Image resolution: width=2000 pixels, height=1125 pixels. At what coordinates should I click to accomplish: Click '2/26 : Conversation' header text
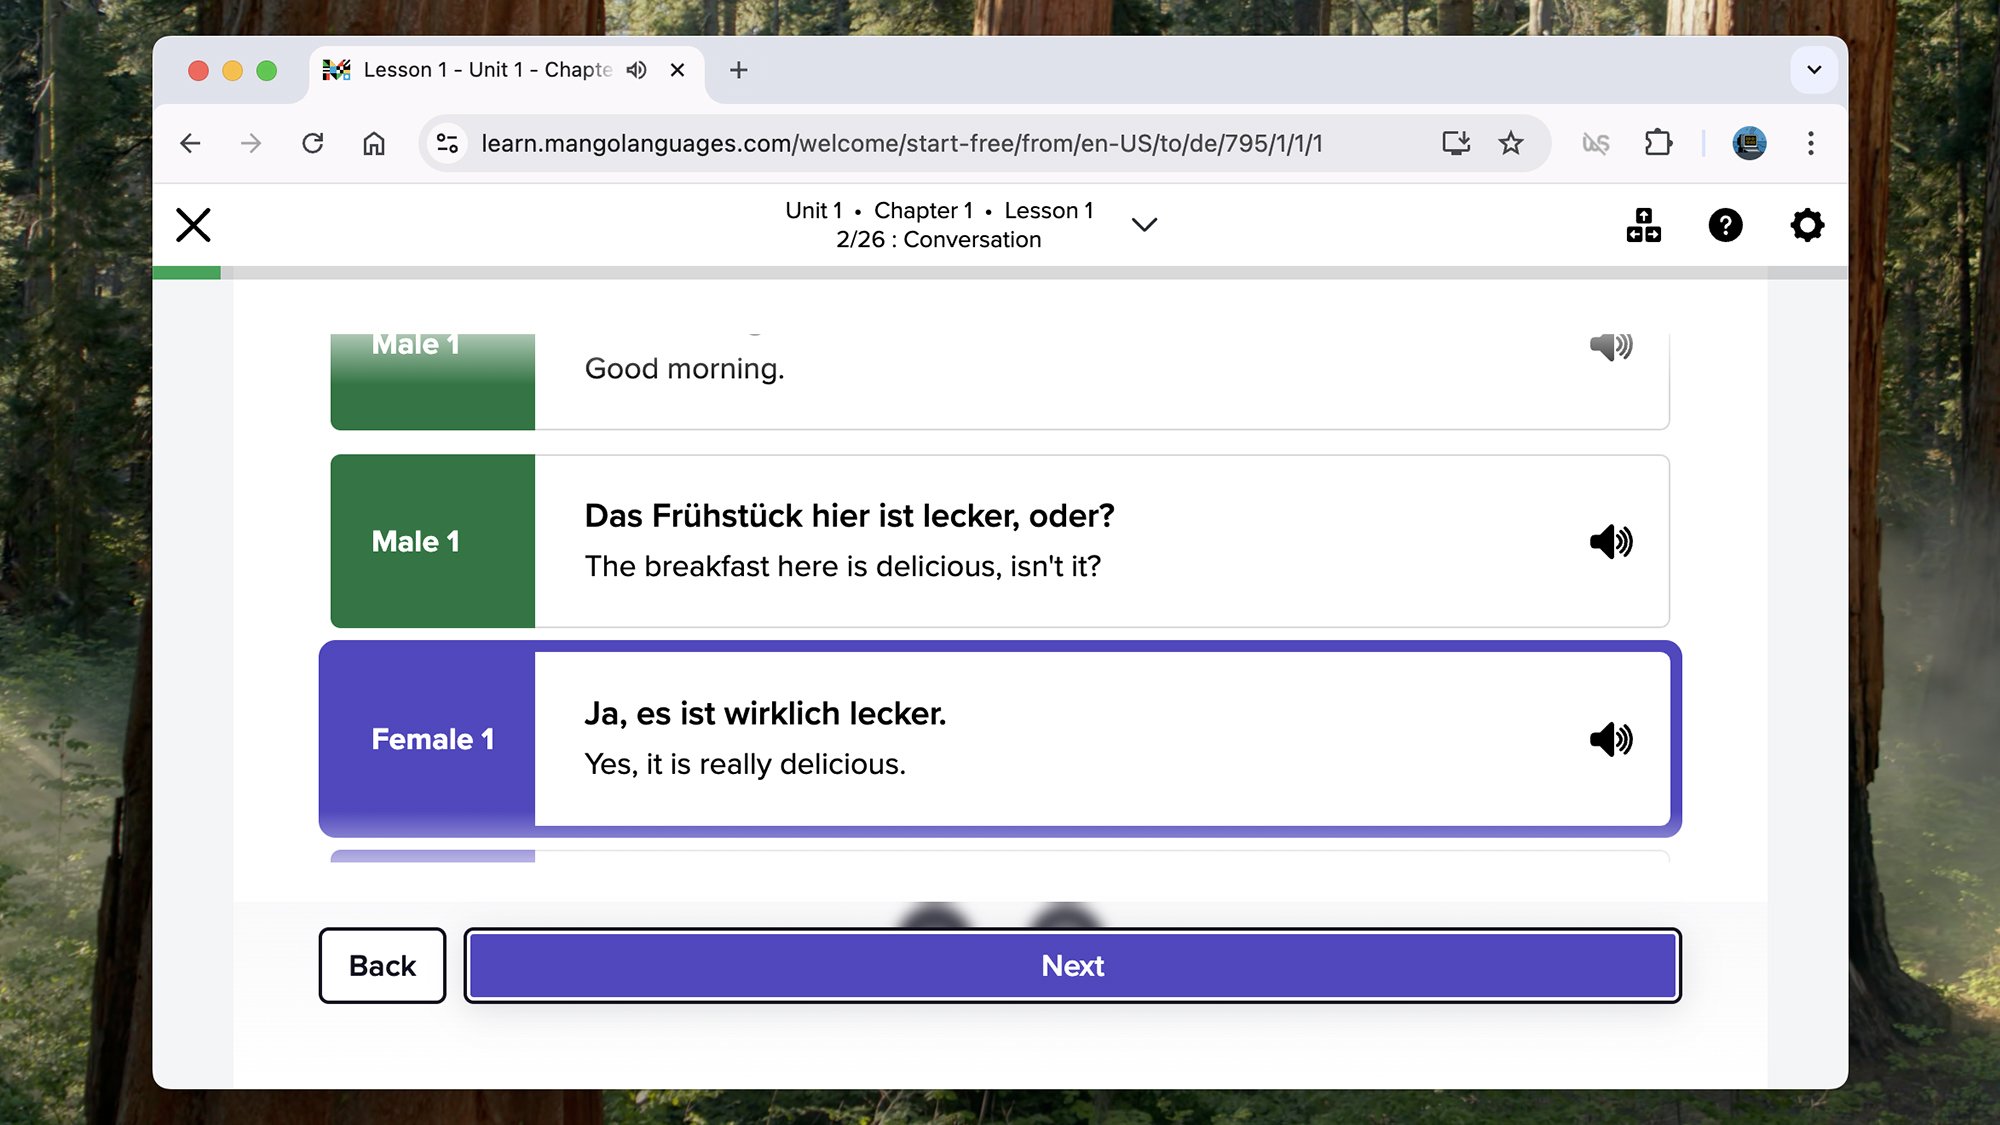coord(938,240)
